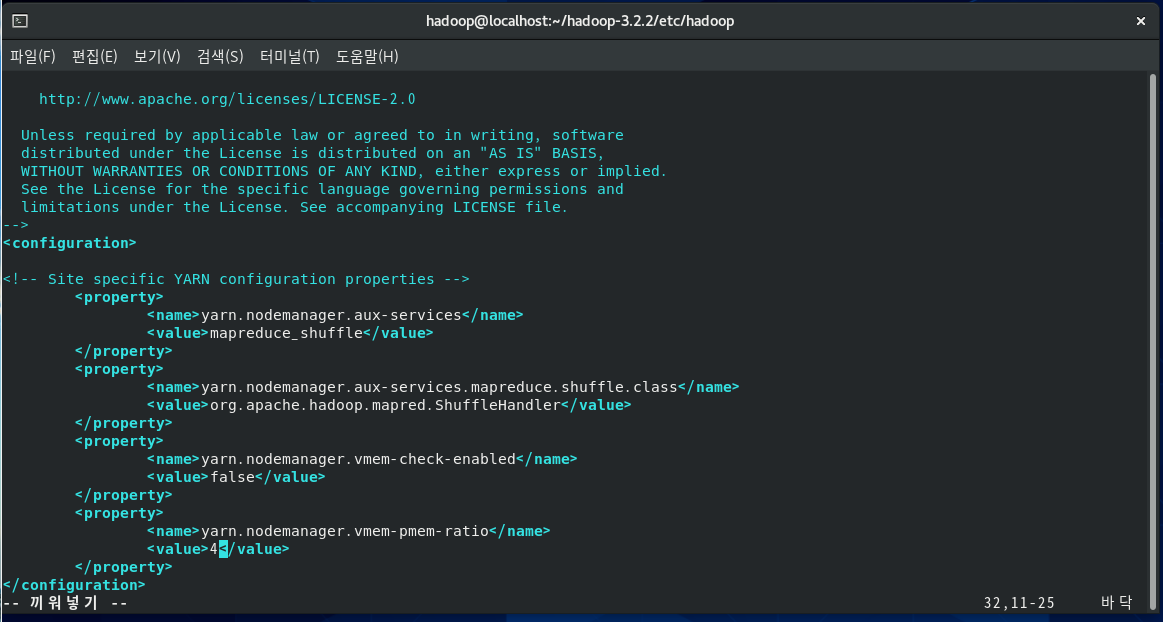Image resolution: width=1163 pixels, height=622 pixels.
Task: Click the closing </configuration> tag
Action: coord(74,585)
